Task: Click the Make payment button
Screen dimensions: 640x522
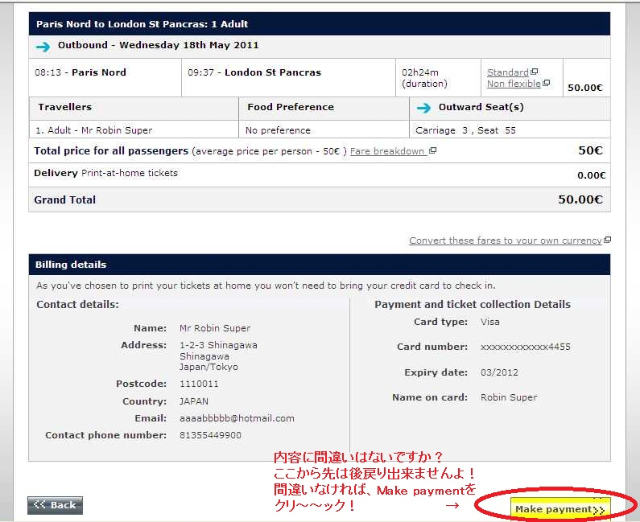Action: tap(560, 509)
